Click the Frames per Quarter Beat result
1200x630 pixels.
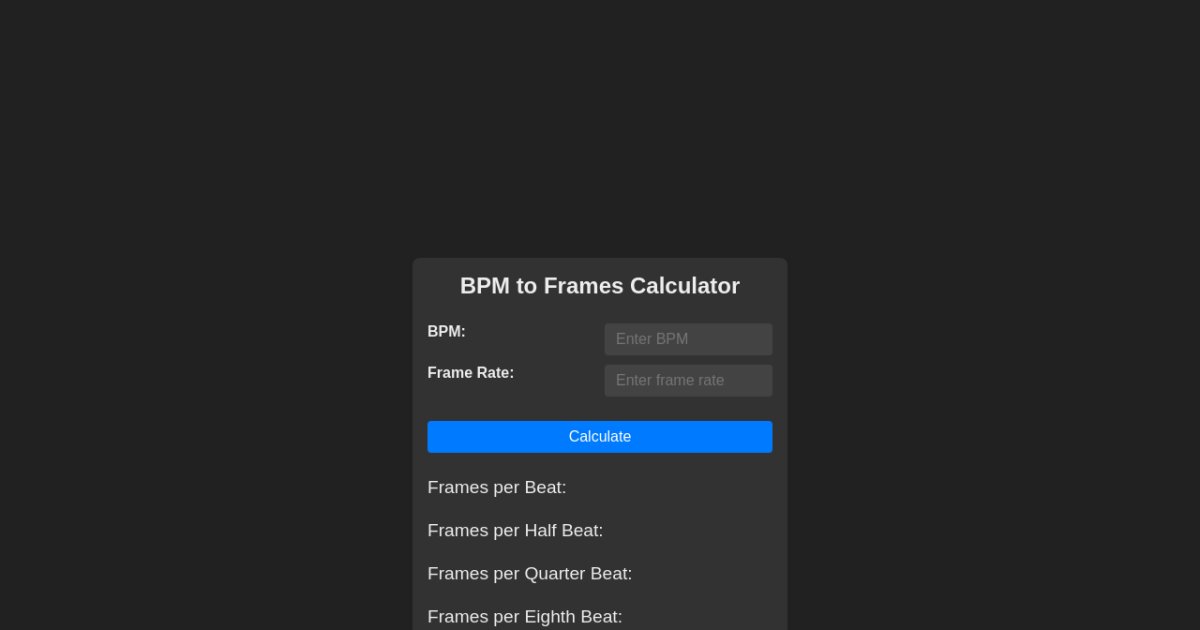click(530, 573)
